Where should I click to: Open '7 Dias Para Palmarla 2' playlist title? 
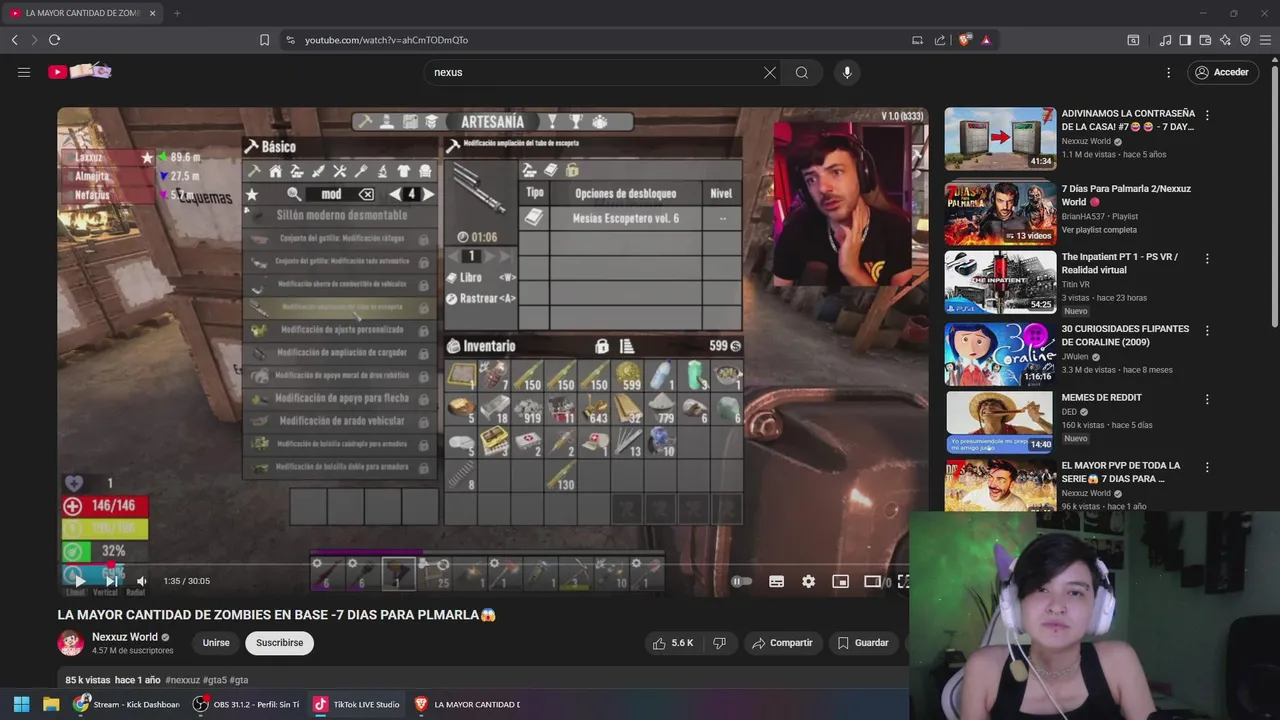[1126, 195]
